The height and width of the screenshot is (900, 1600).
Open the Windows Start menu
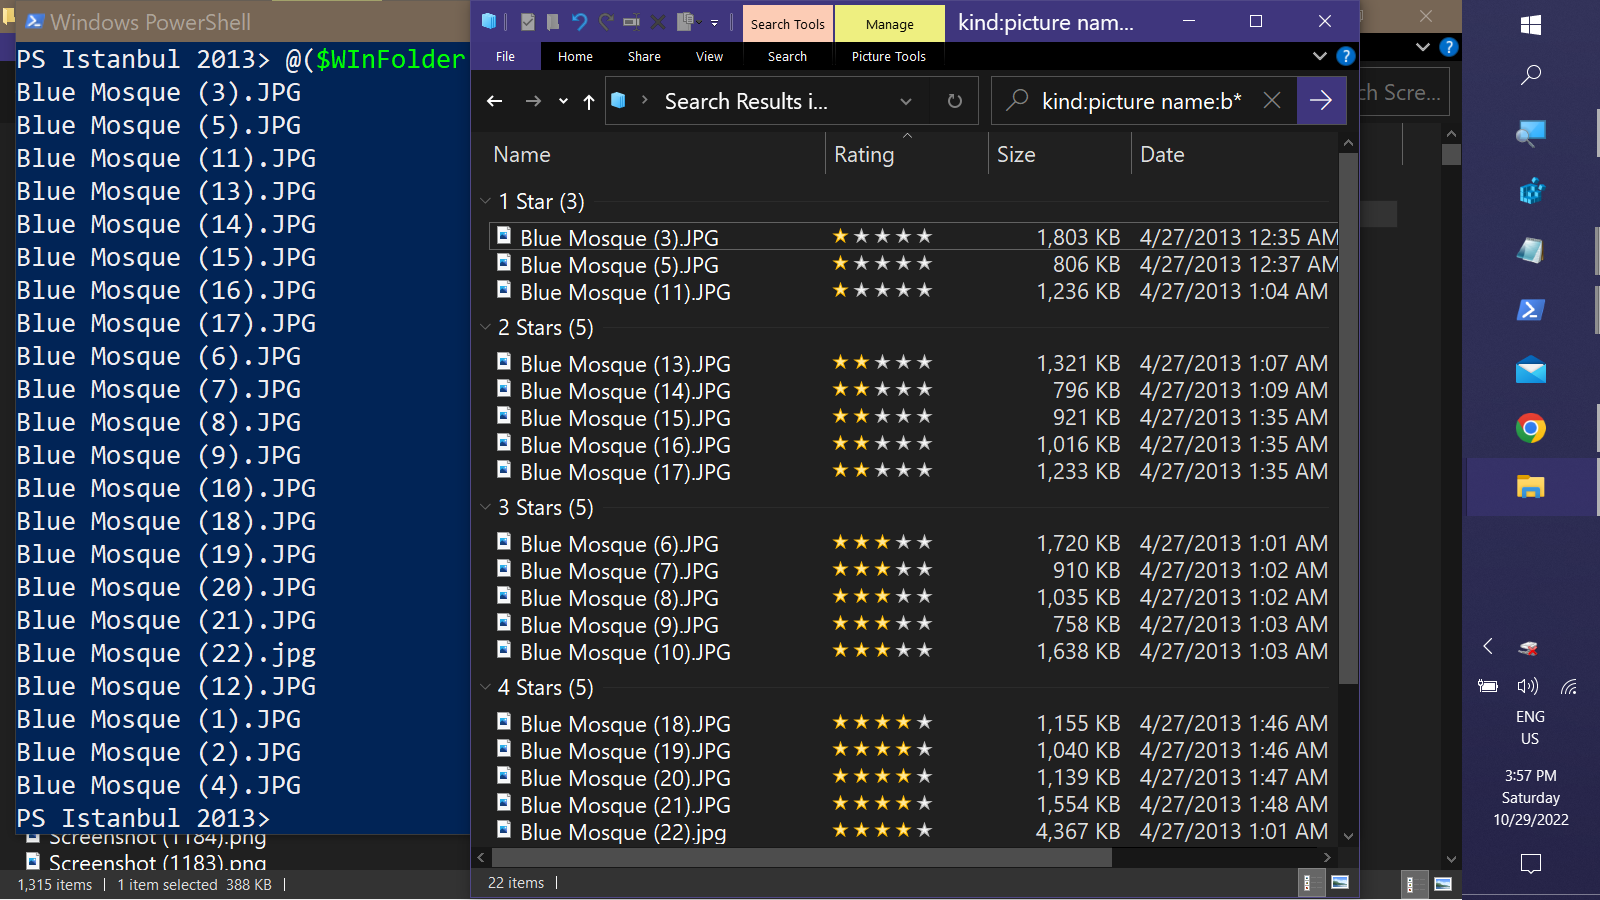click(1531, 25)
